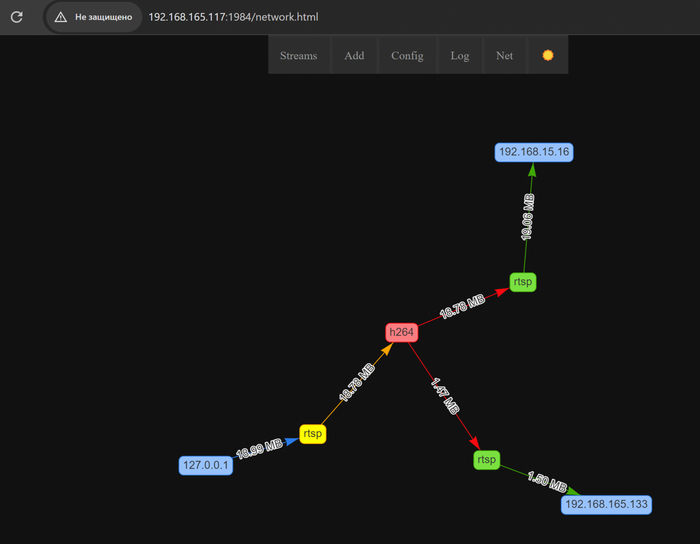Click the 19.06 MB edge label
This screenshot has height=544, width=700.
[527, 218]
